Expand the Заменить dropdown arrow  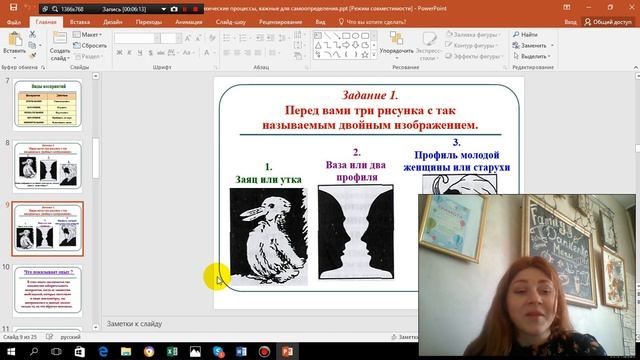pos(552,45)
